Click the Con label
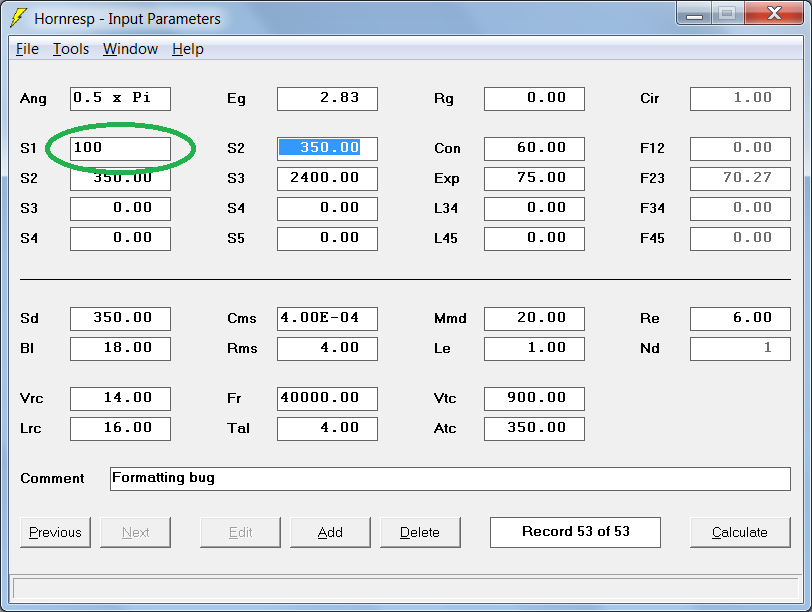 pos(447,149)
